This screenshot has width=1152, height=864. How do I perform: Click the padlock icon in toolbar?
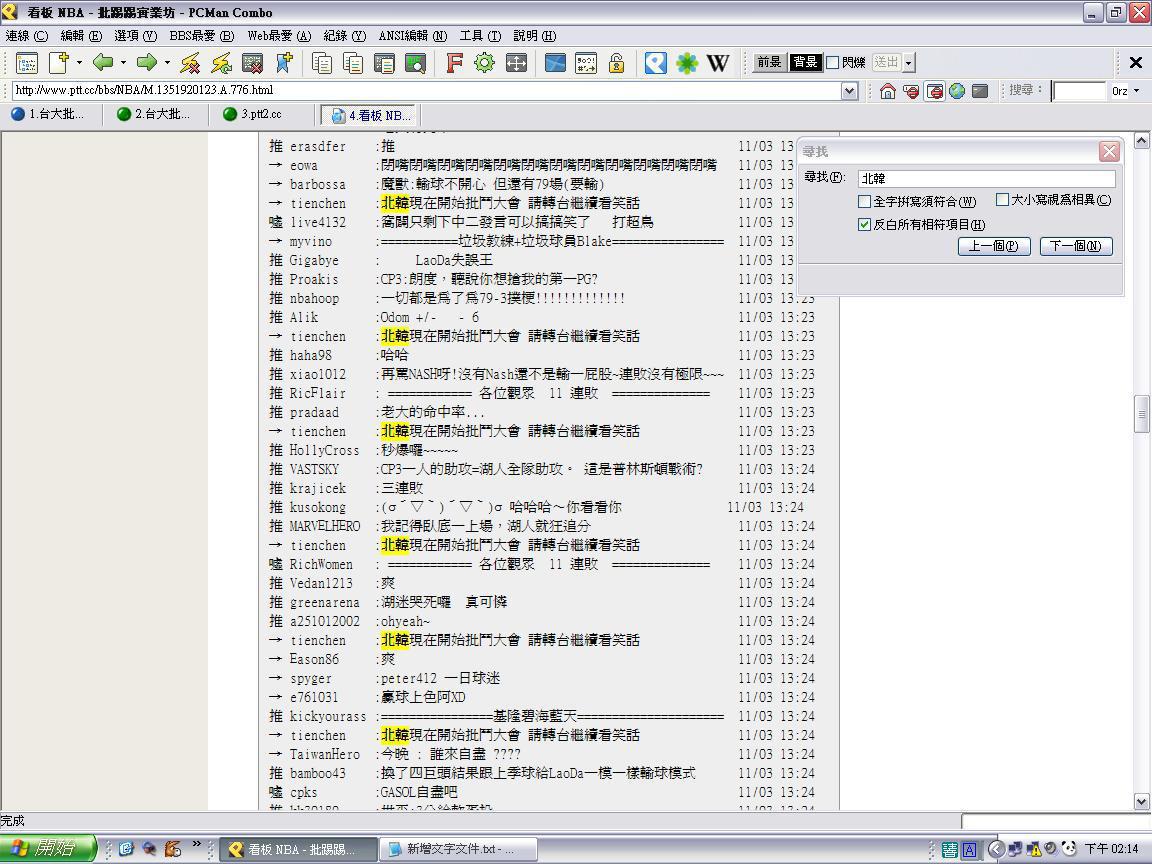[x=616, y=63]
